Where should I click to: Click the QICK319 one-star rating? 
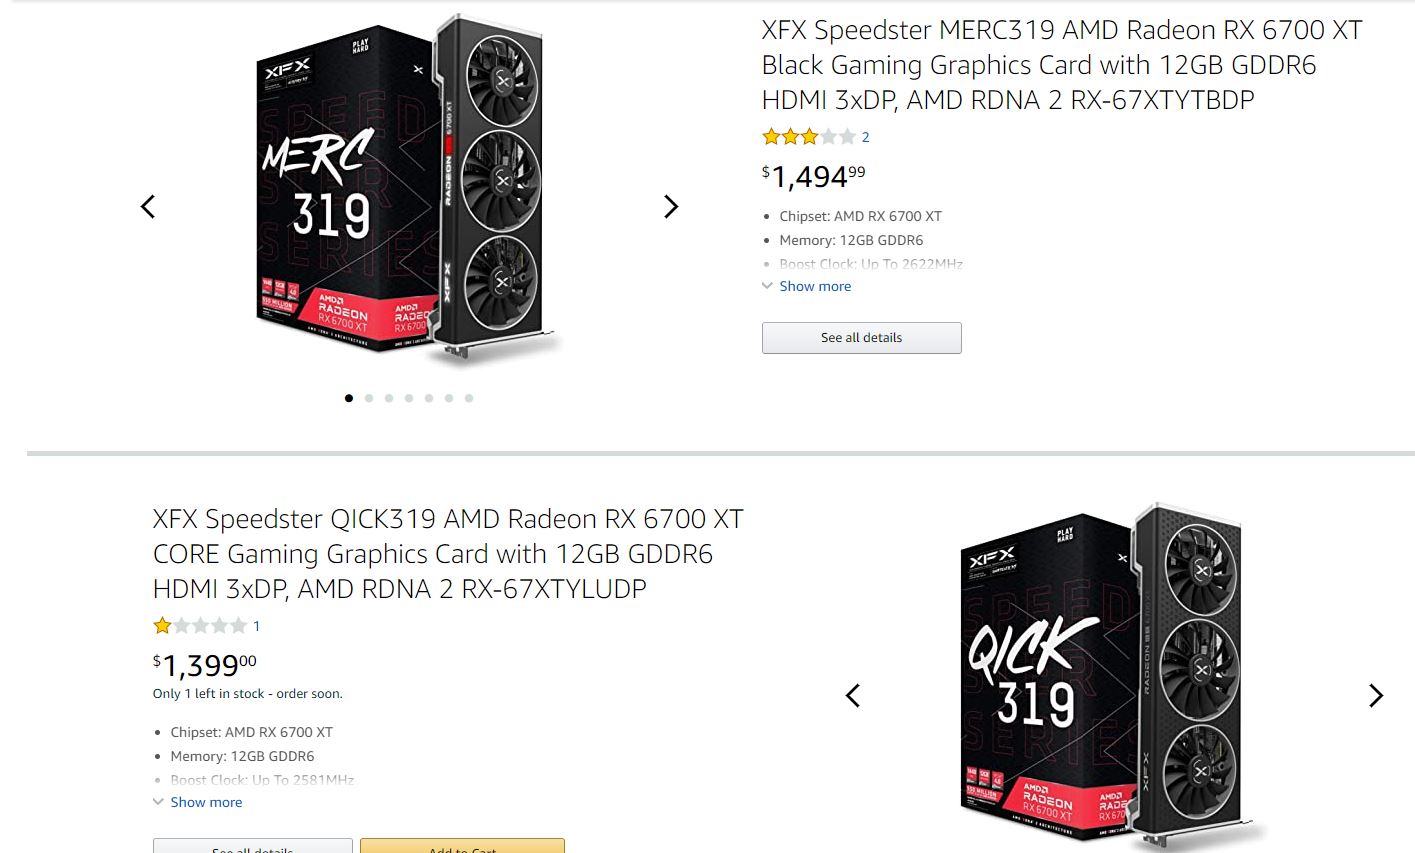point(200,626)
